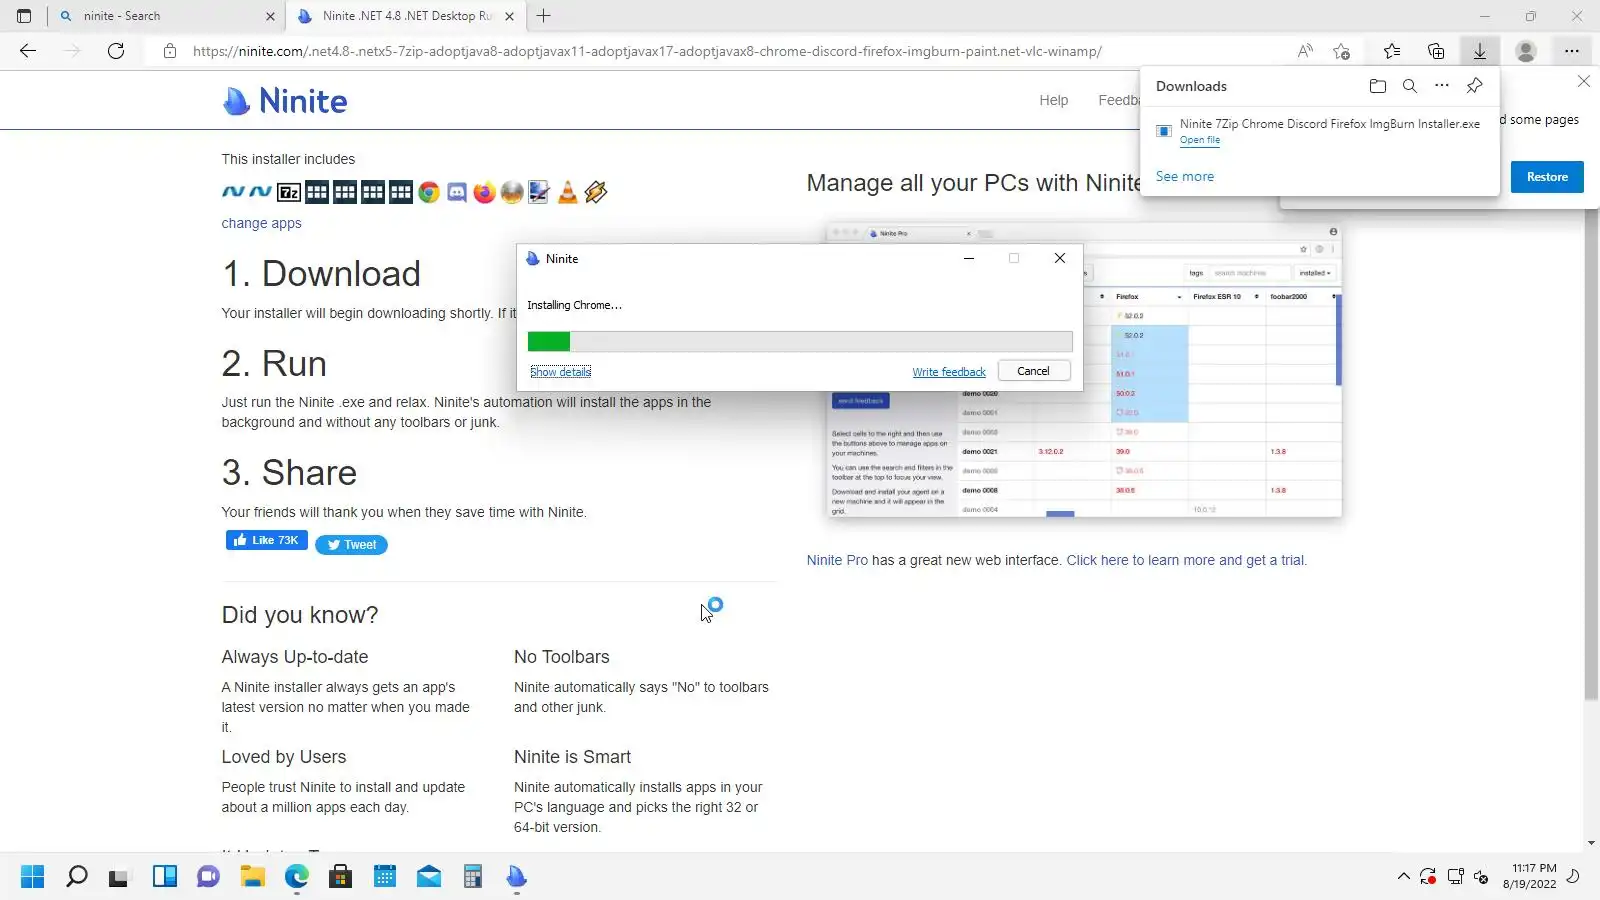The image size is (1600, 900).
Task: Open Mail app from taskbar
Action: (x=428, y=877)
